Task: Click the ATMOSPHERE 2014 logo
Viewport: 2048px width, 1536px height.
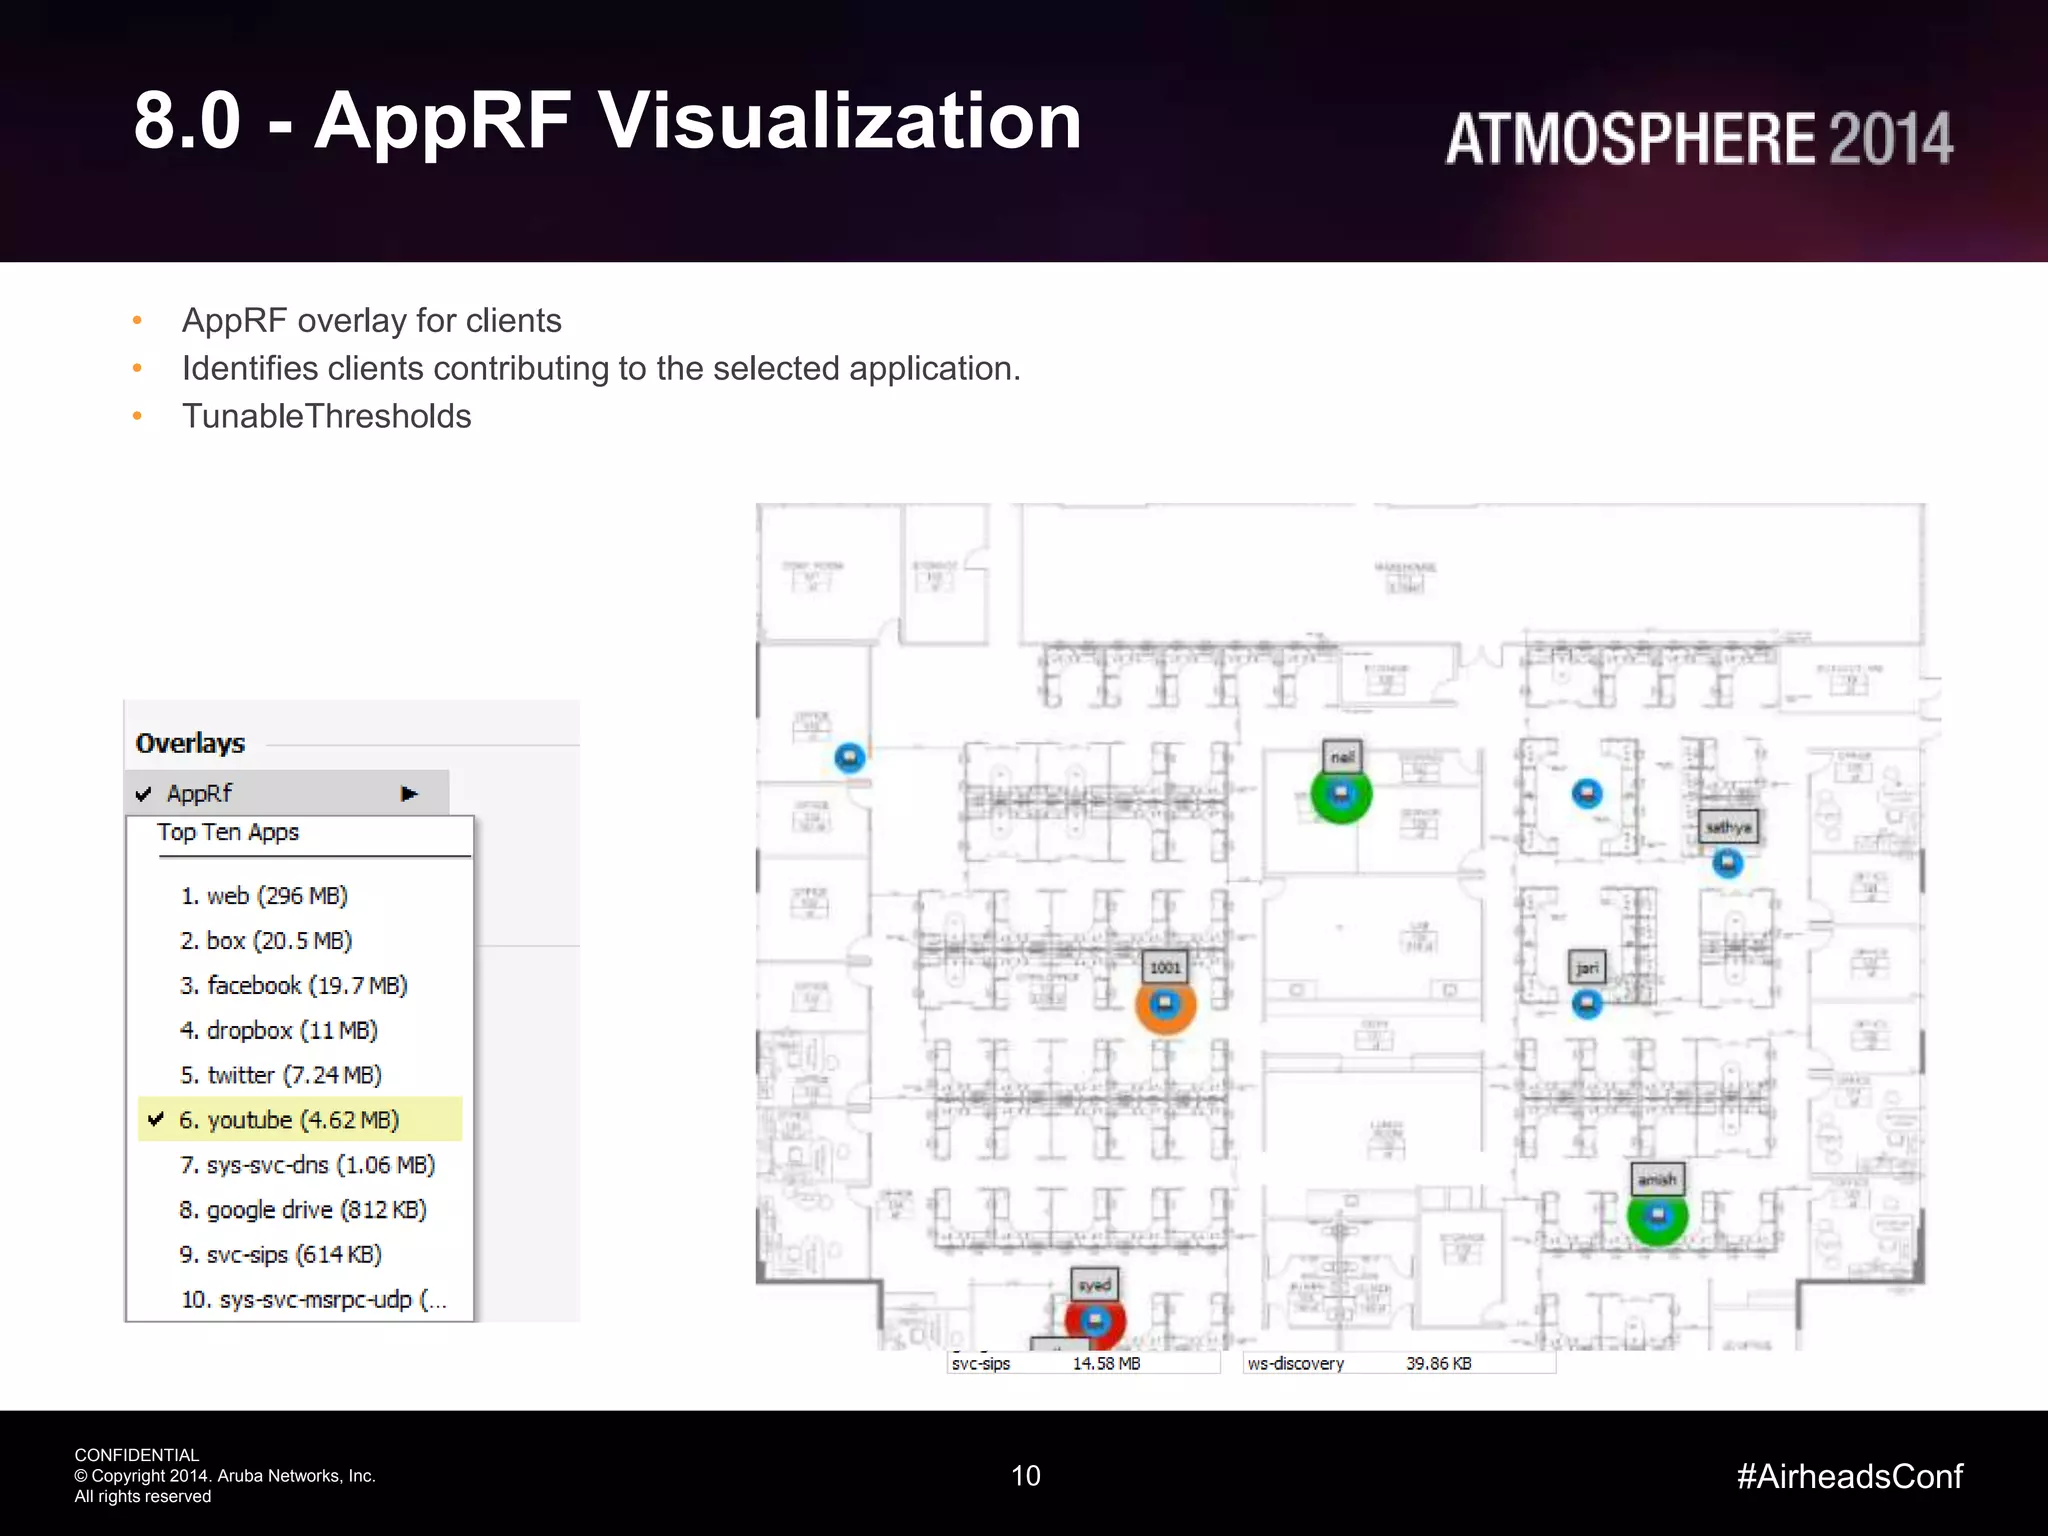Action: 1699,138
